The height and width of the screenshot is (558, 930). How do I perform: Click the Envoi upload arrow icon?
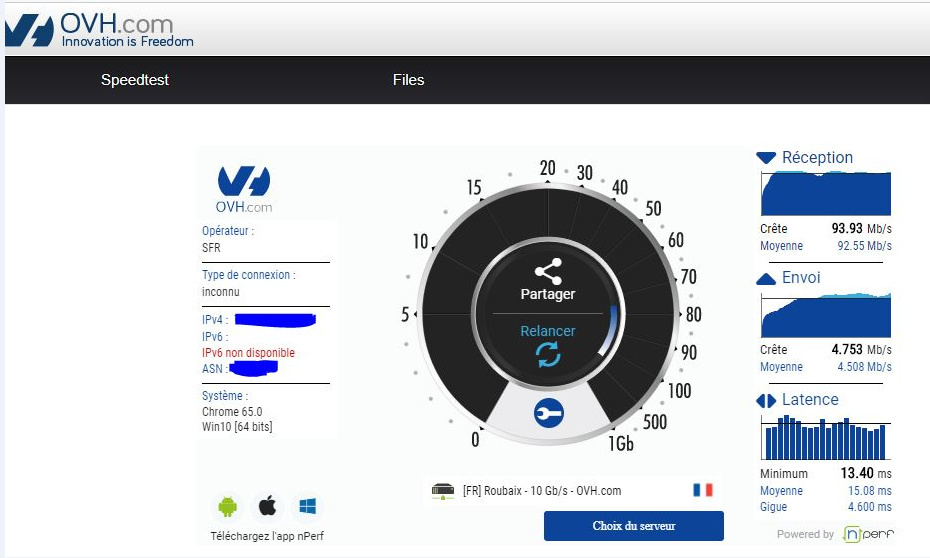766,279
